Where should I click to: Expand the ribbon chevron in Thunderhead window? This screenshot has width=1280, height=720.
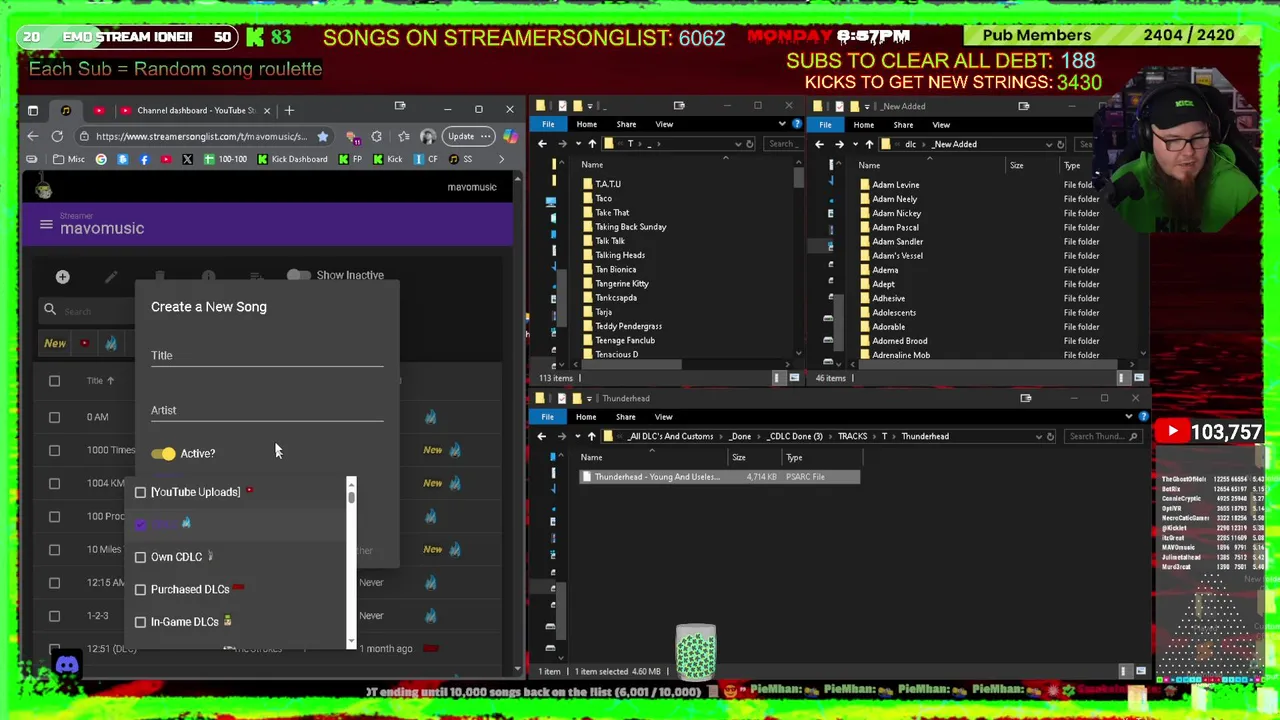(x=1129, y=416)
